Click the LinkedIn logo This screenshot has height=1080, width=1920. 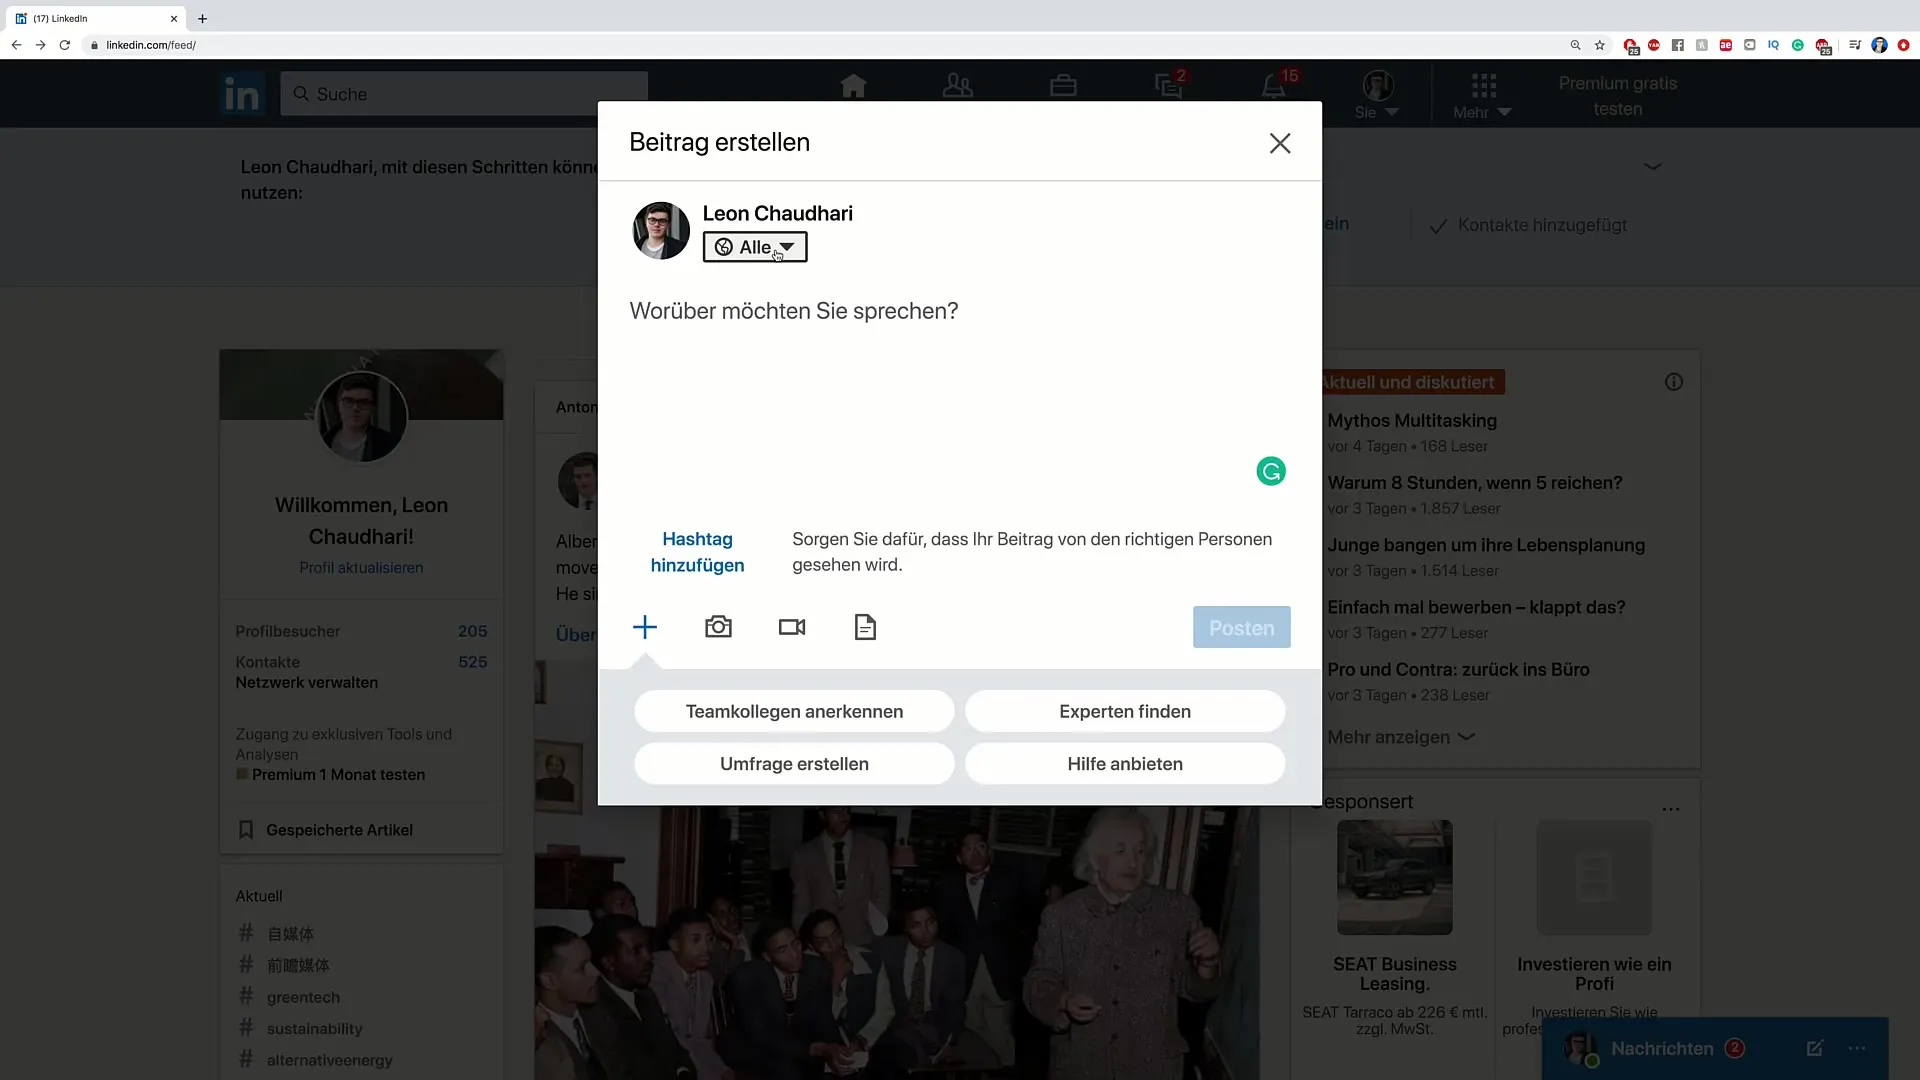click(x=242, y=94)
